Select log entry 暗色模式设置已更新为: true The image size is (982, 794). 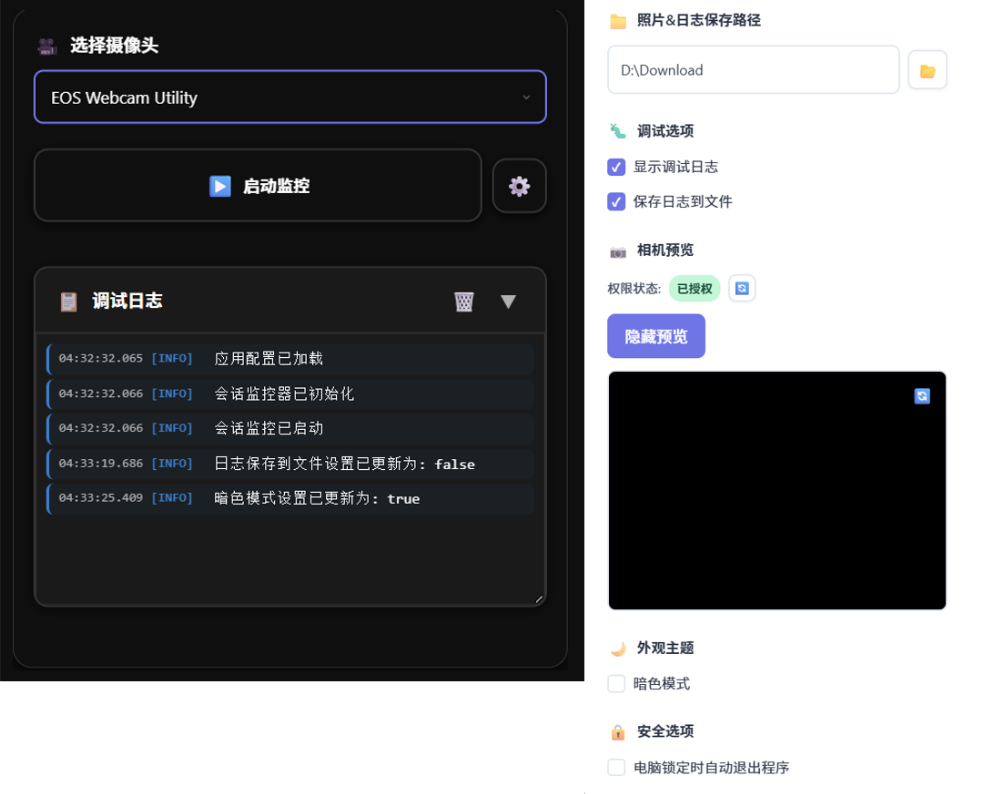click(291, 498)
